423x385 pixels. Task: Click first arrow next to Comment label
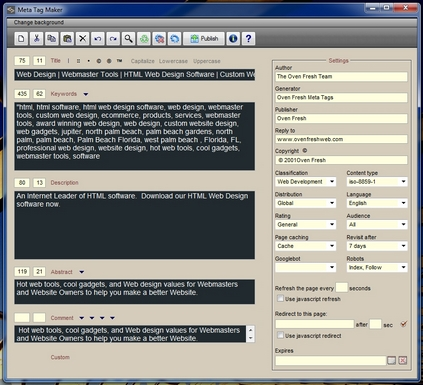coord(82,318)
